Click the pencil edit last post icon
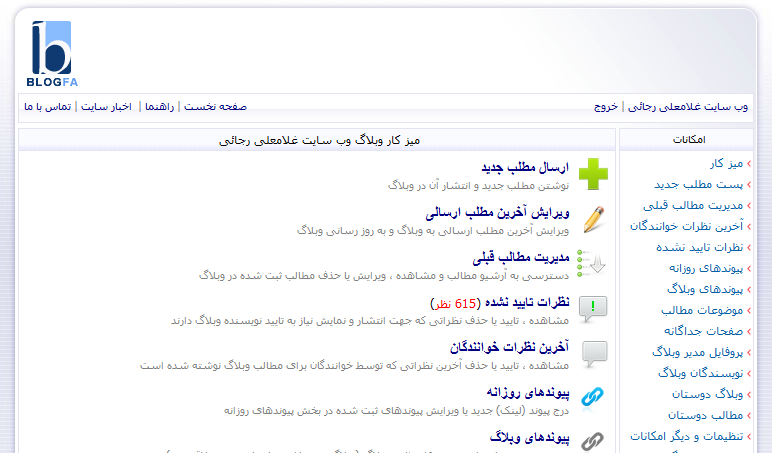Image resolution: width=772 pixels, height=453 pixels. coord(593,218)
